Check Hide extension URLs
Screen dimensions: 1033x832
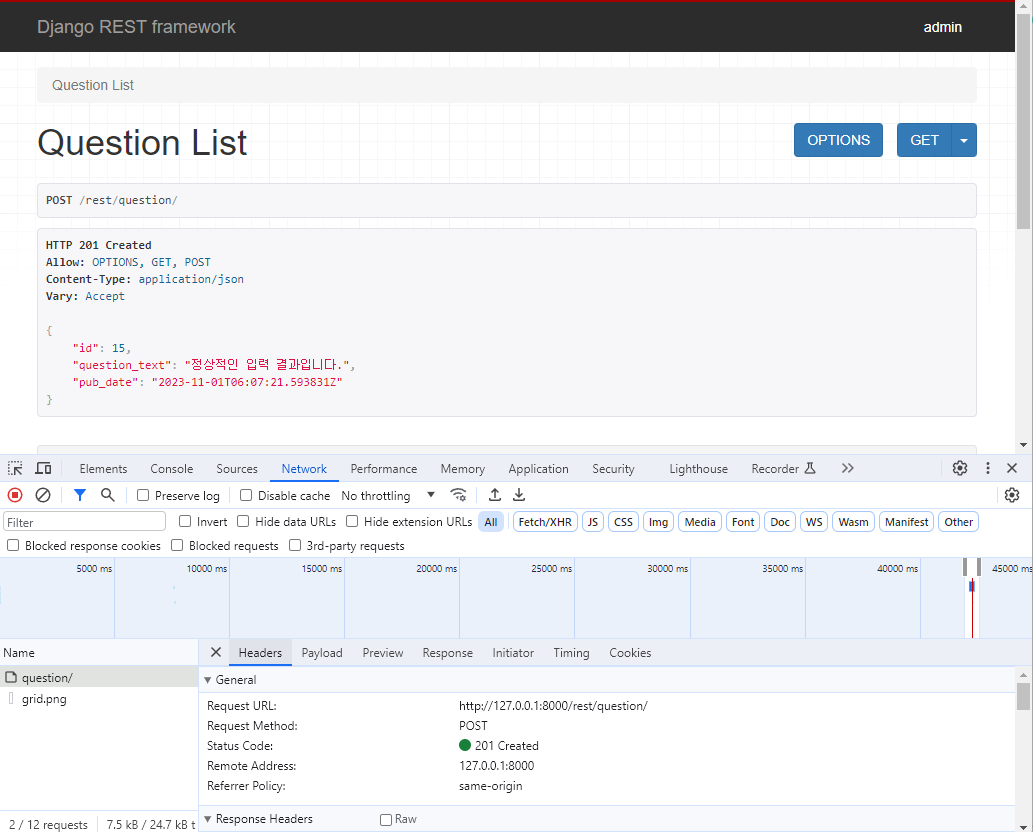[352, 522]
